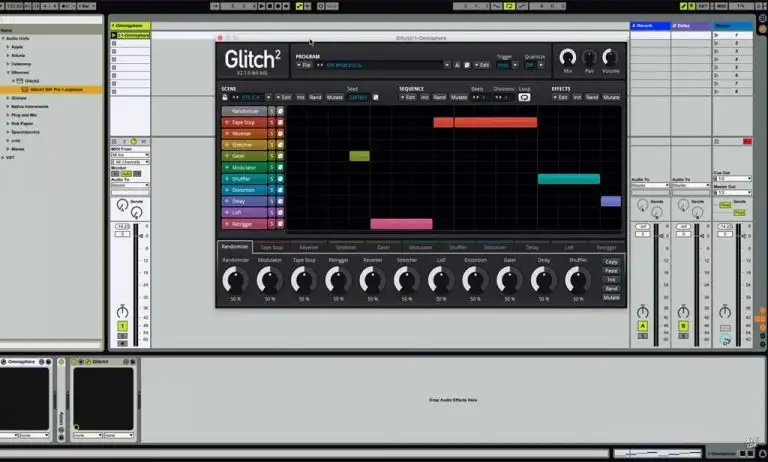Switch to the Delay tab

coord(532,247)
